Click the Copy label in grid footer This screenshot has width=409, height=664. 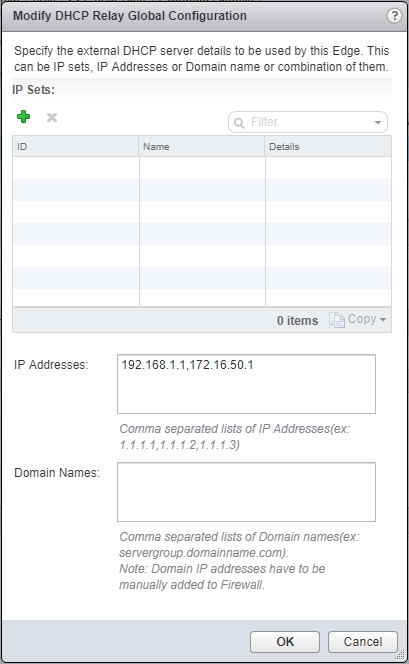(362, 319)
